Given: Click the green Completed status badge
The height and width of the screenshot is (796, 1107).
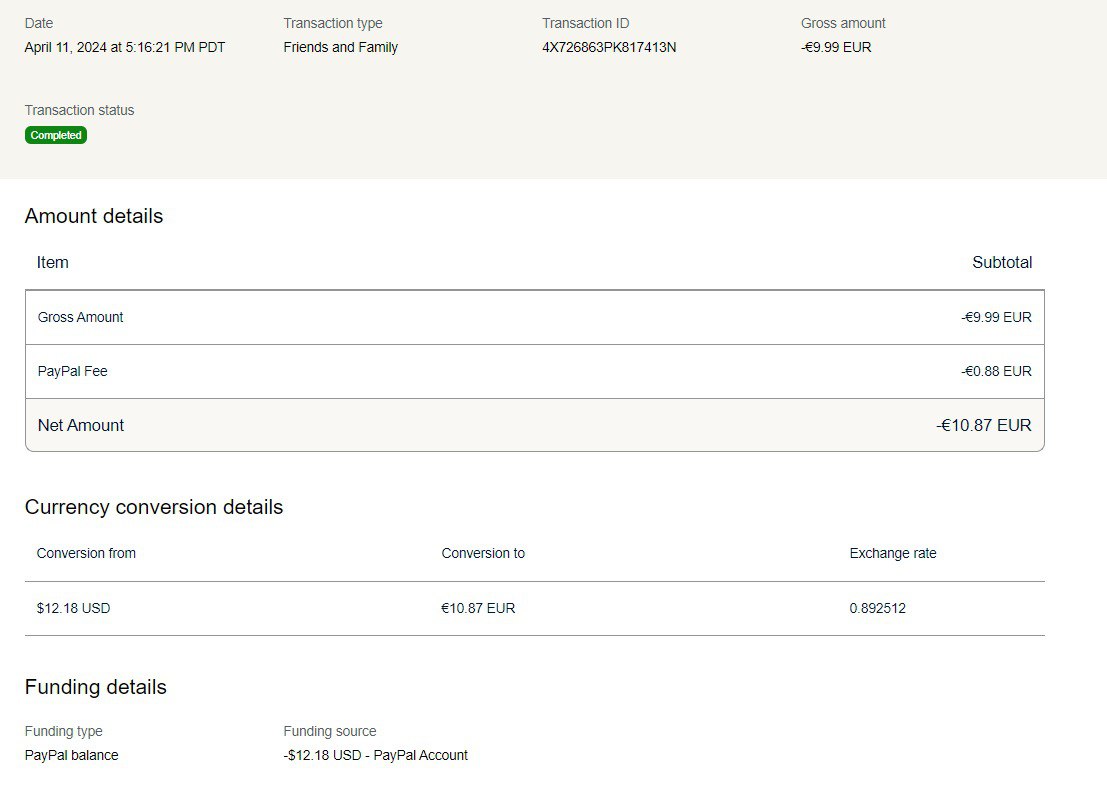Looking at the screenshot, I should (56, 135).
